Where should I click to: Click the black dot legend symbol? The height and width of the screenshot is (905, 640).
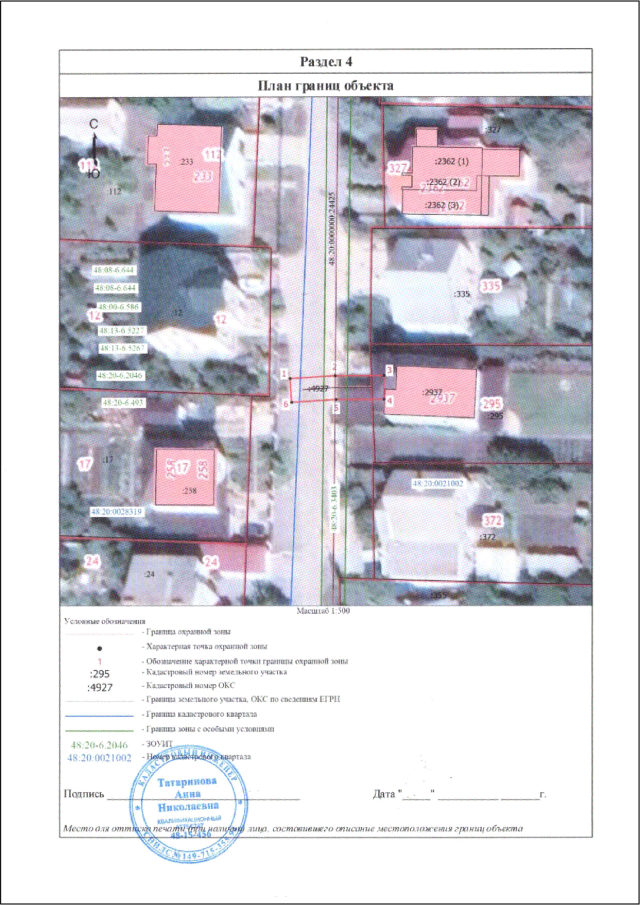coord(100,648)
